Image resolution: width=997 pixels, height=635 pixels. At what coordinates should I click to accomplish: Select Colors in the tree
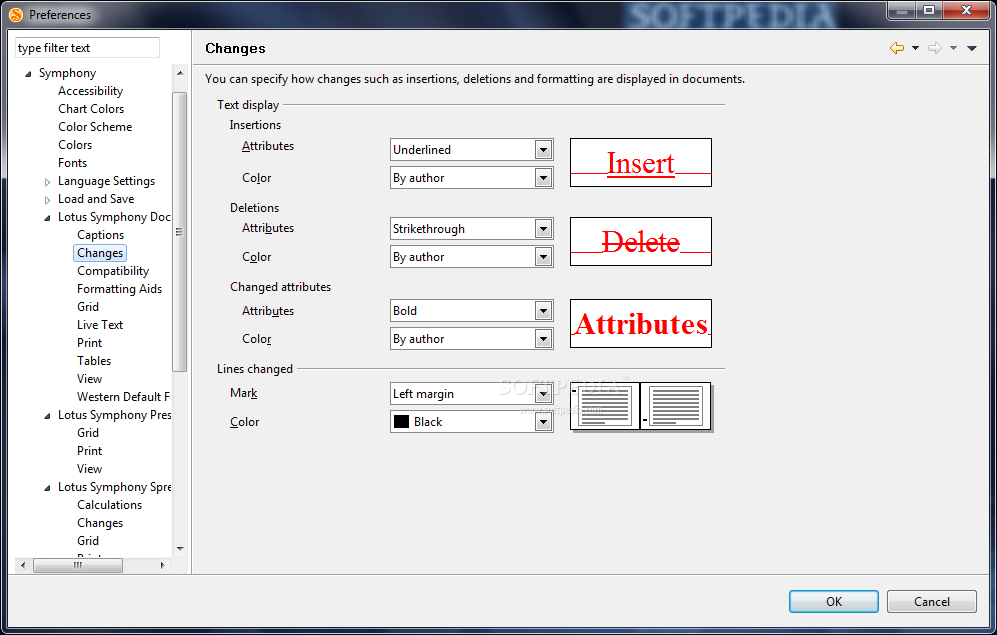click(x=75, y=145)
